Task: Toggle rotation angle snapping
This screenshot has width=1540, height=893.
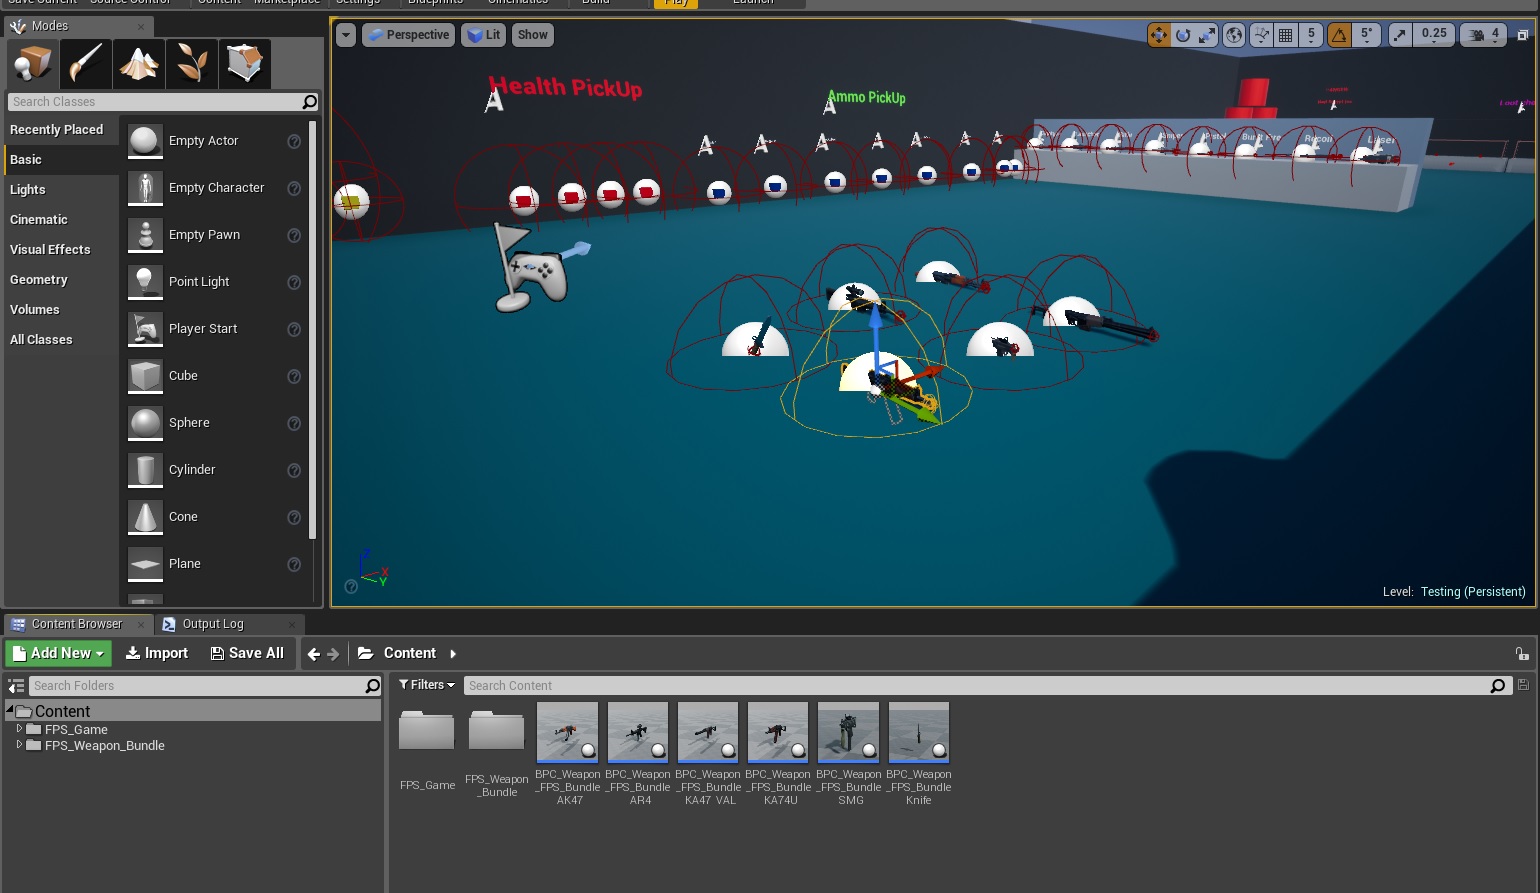Action: click(1339, 35)
